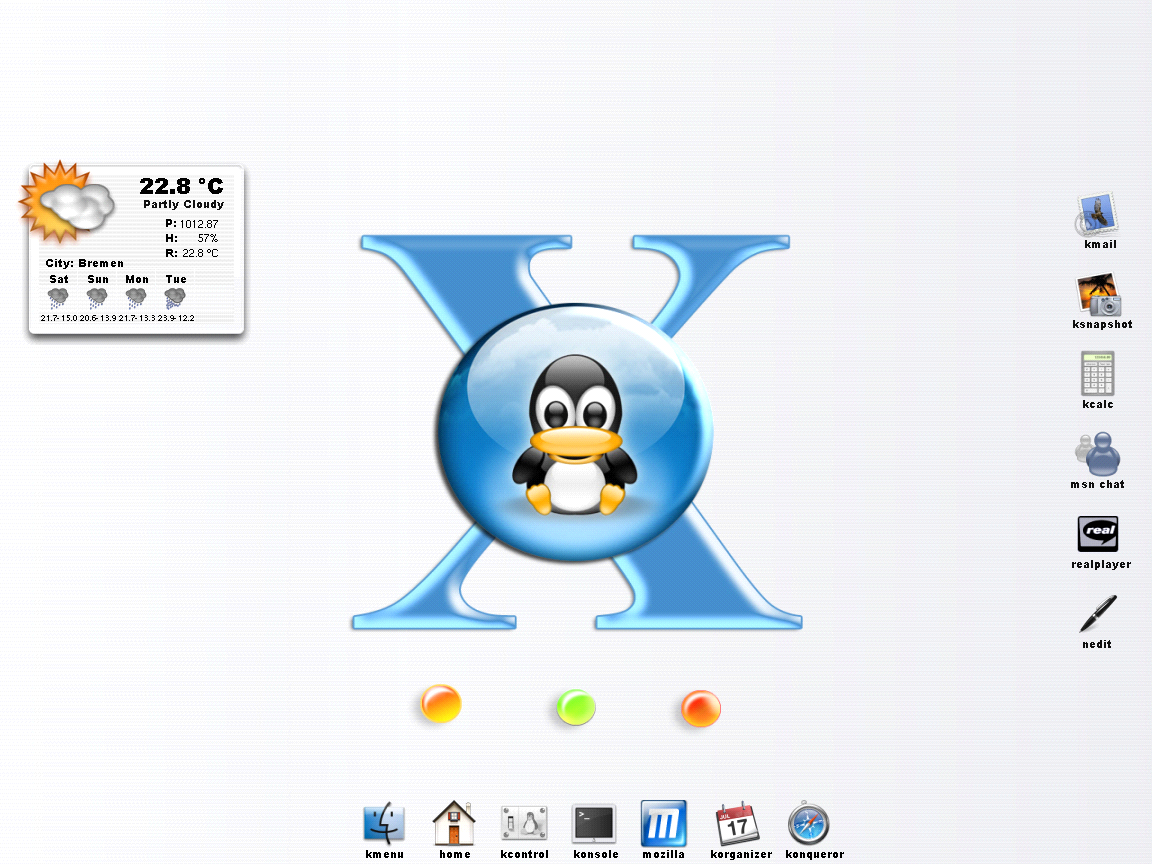The image size is (1152, 864).
Task: Launch msn chat buddy icon
Action: 1098,454
